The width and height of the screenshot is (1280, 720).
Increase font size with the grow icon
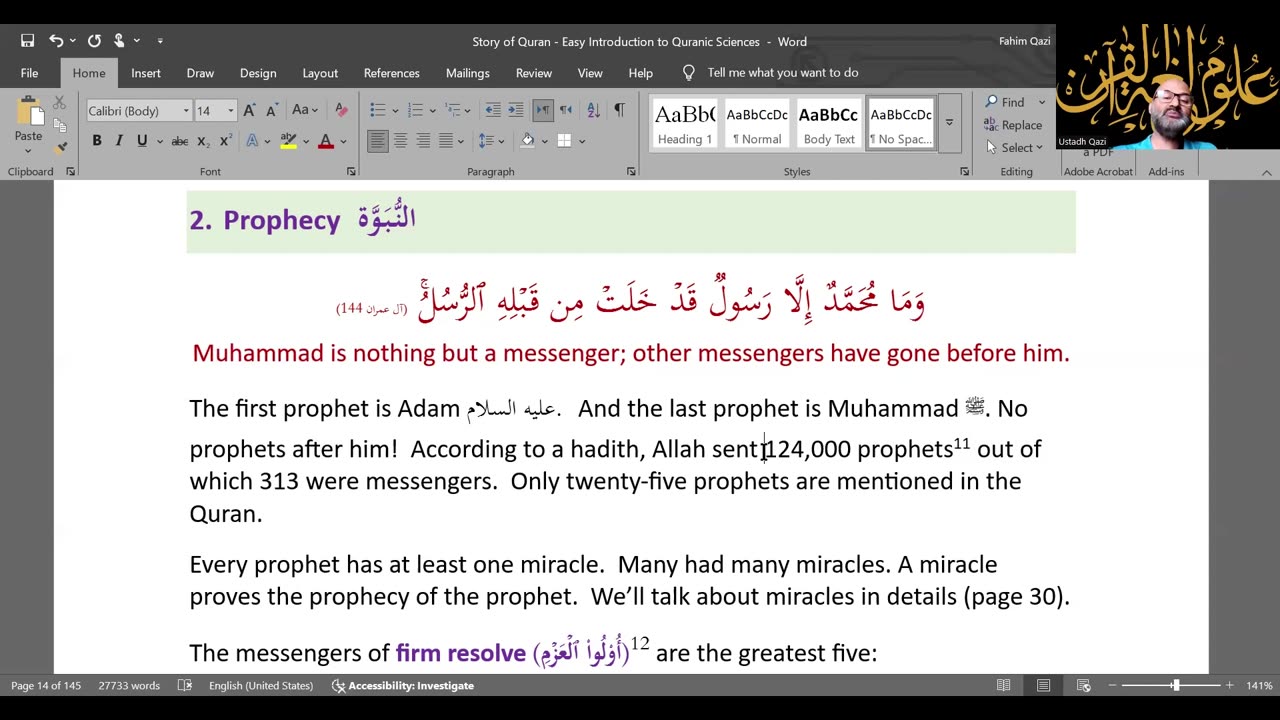pos(249,110)
